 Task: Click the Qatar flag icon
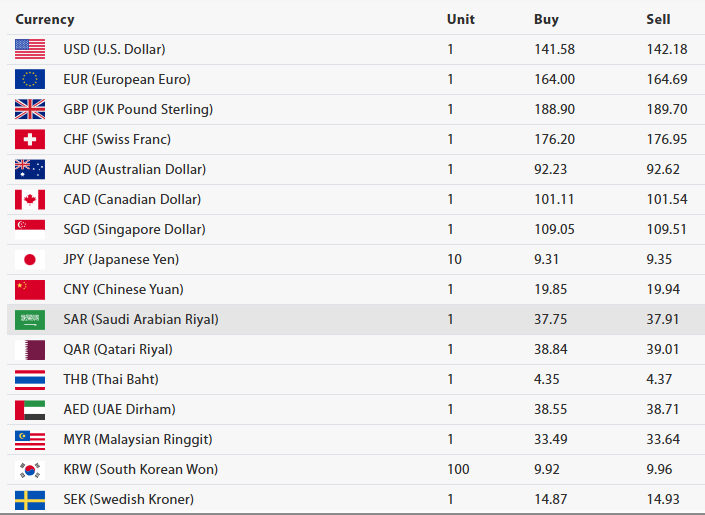tap(30, 349)
